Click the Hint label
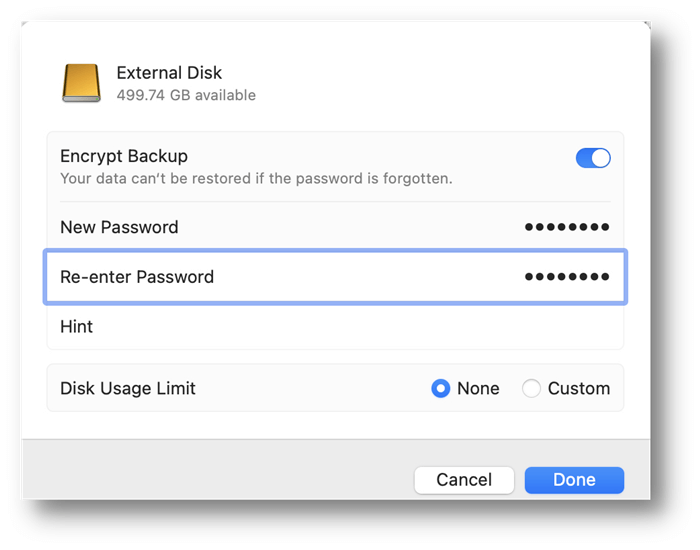The width and height of the screenshot is (700, 550). click(x=76, y=327)
